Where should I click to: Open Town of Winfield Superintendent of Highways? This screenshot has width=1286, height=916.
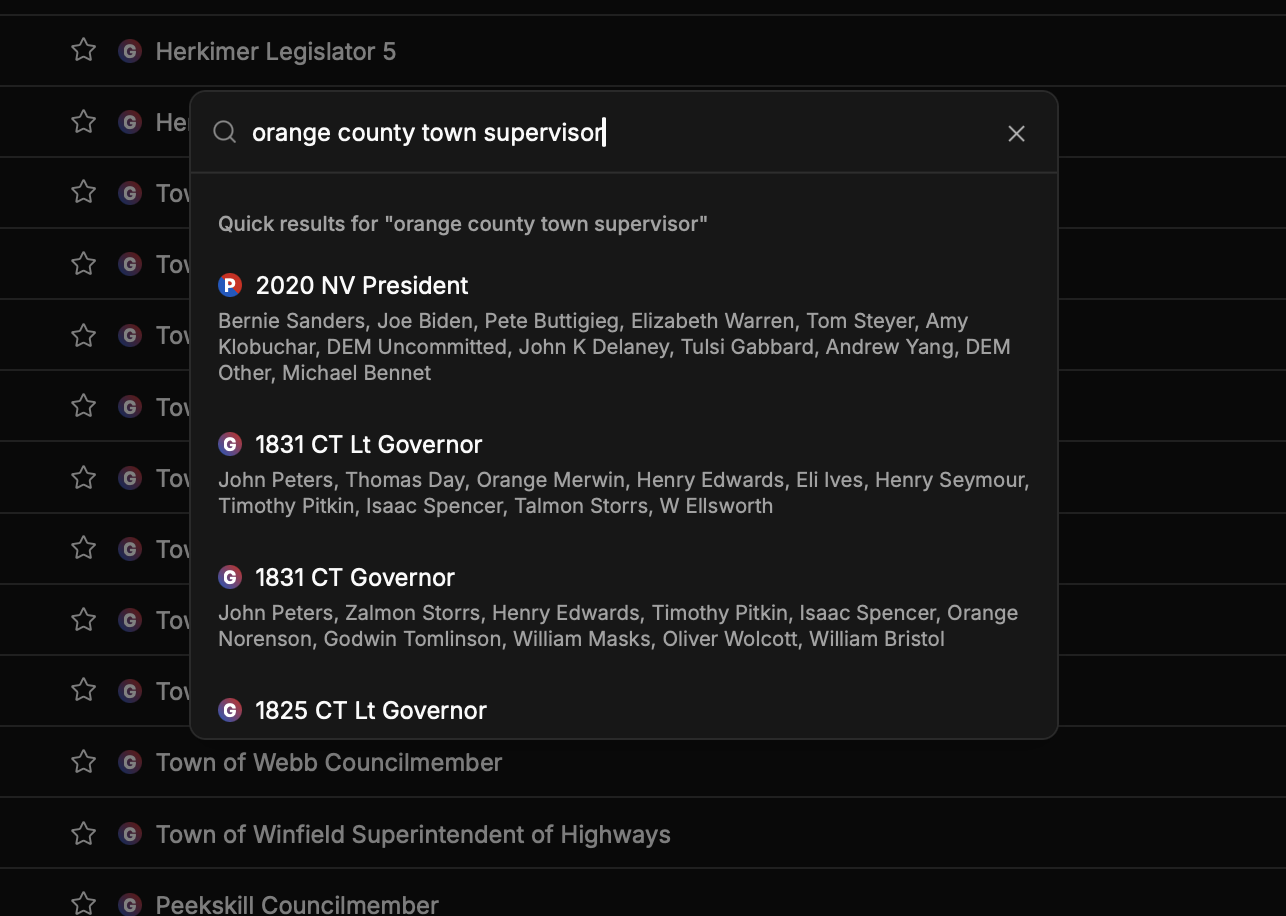(x=413, y=835)
